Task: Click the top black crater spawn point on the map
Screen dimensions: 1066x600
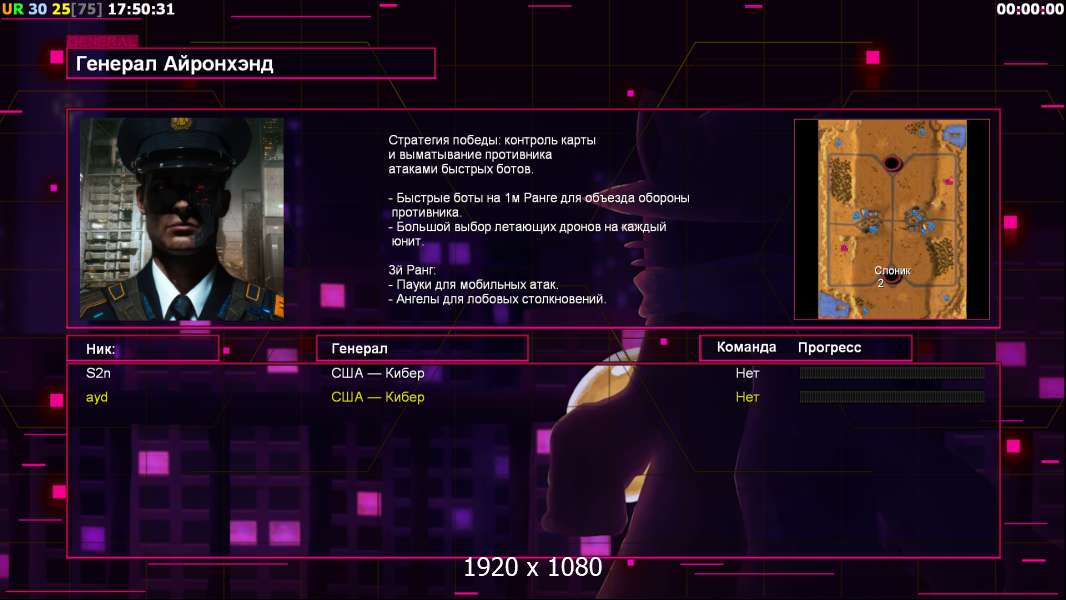Action: pos(892,163)
